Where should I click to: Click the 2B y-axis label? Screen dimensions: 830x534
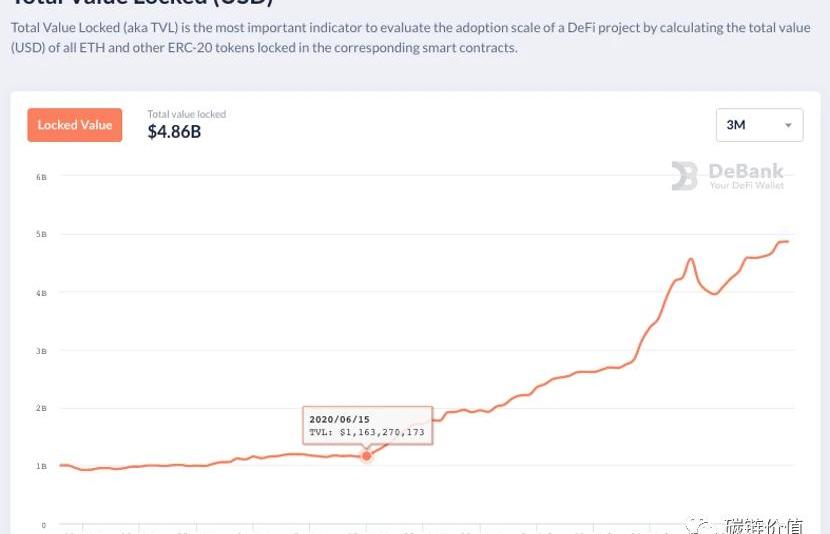[x=41, y=408]
